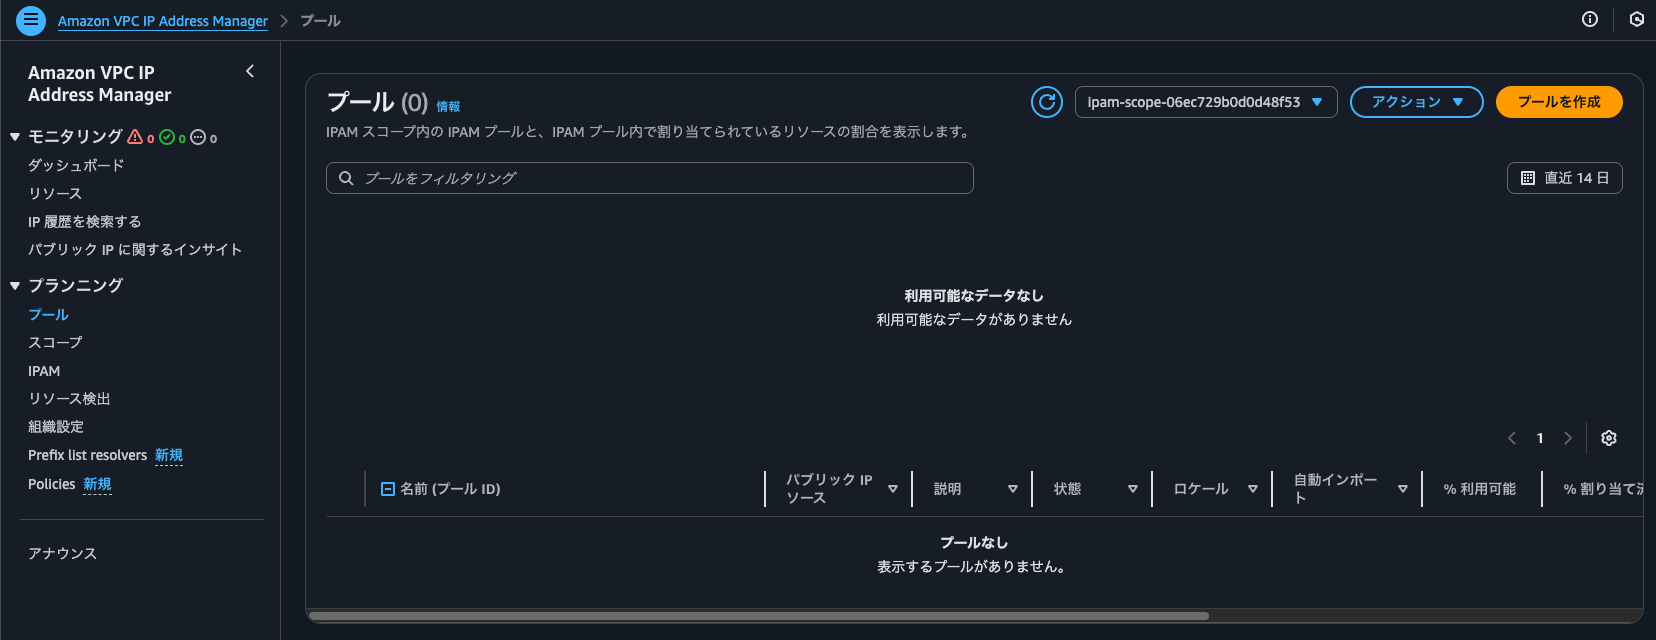Open 組織設定 in the sidebar
This screenshot has width=1656, height=640.
(x=56, y=426)
